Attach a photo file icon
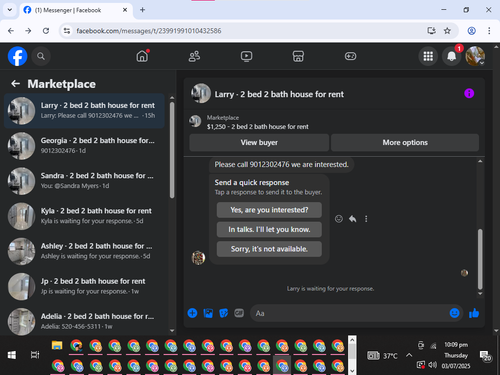 (x=208, y=313)
